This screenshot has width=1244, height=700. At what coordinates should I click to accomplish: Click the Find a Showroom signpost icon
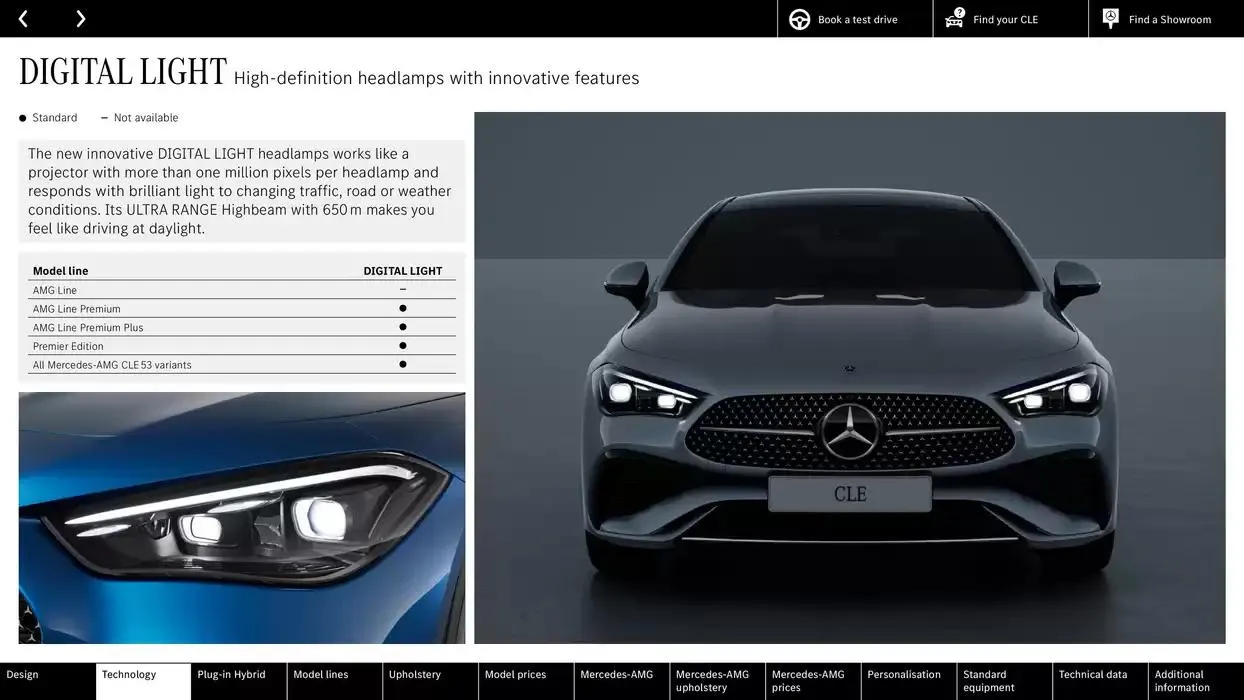1109,18
